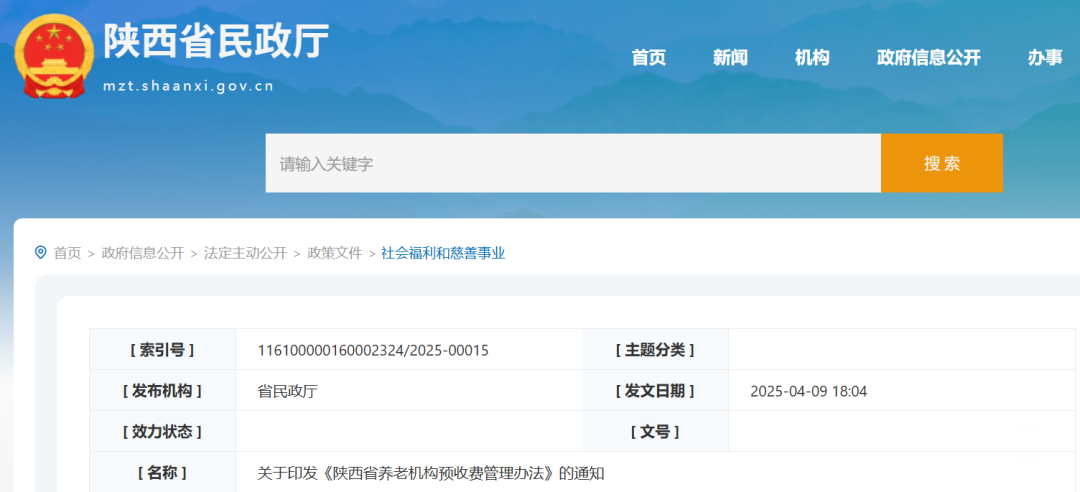Screen dimensions: 1080x492
Task: Go to the 新闻 navigation tab
Action: pyautogui.click(x=730, y=58)
